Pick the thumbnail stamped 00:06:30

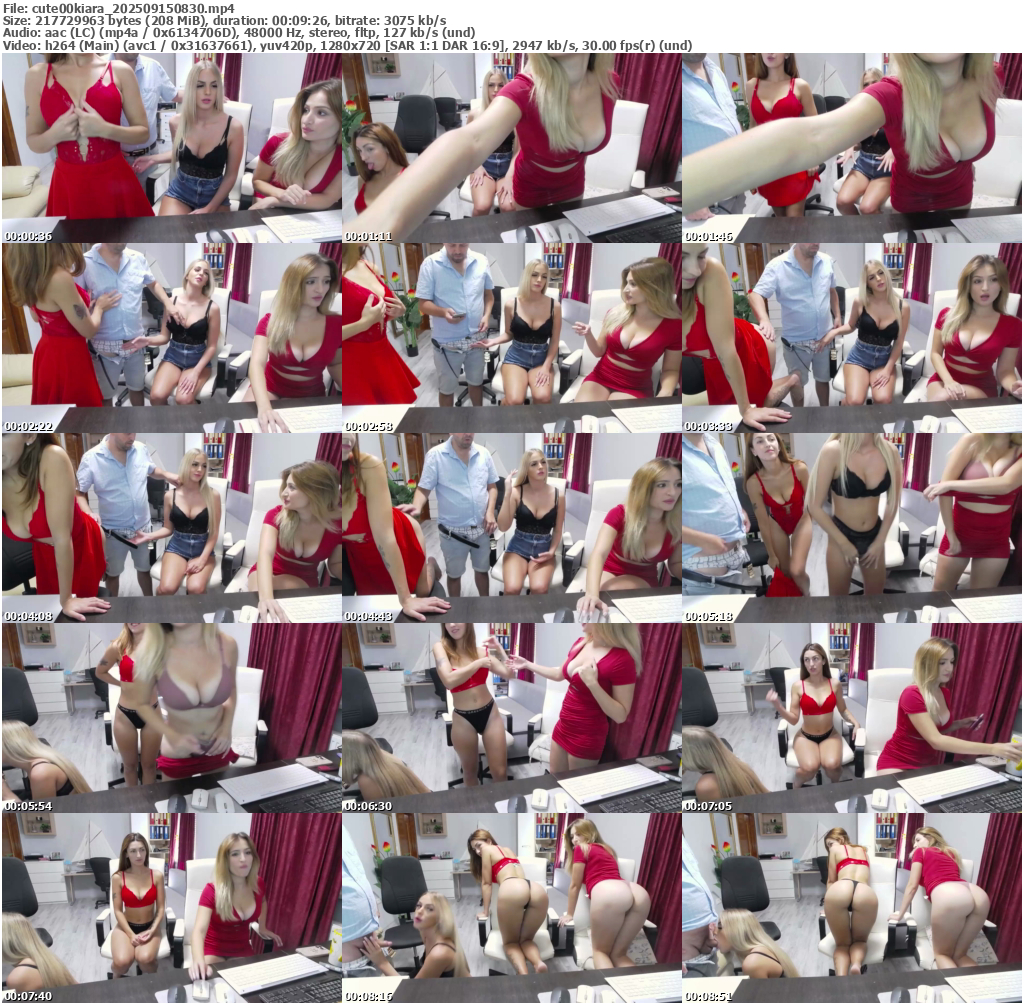(511, 718)
